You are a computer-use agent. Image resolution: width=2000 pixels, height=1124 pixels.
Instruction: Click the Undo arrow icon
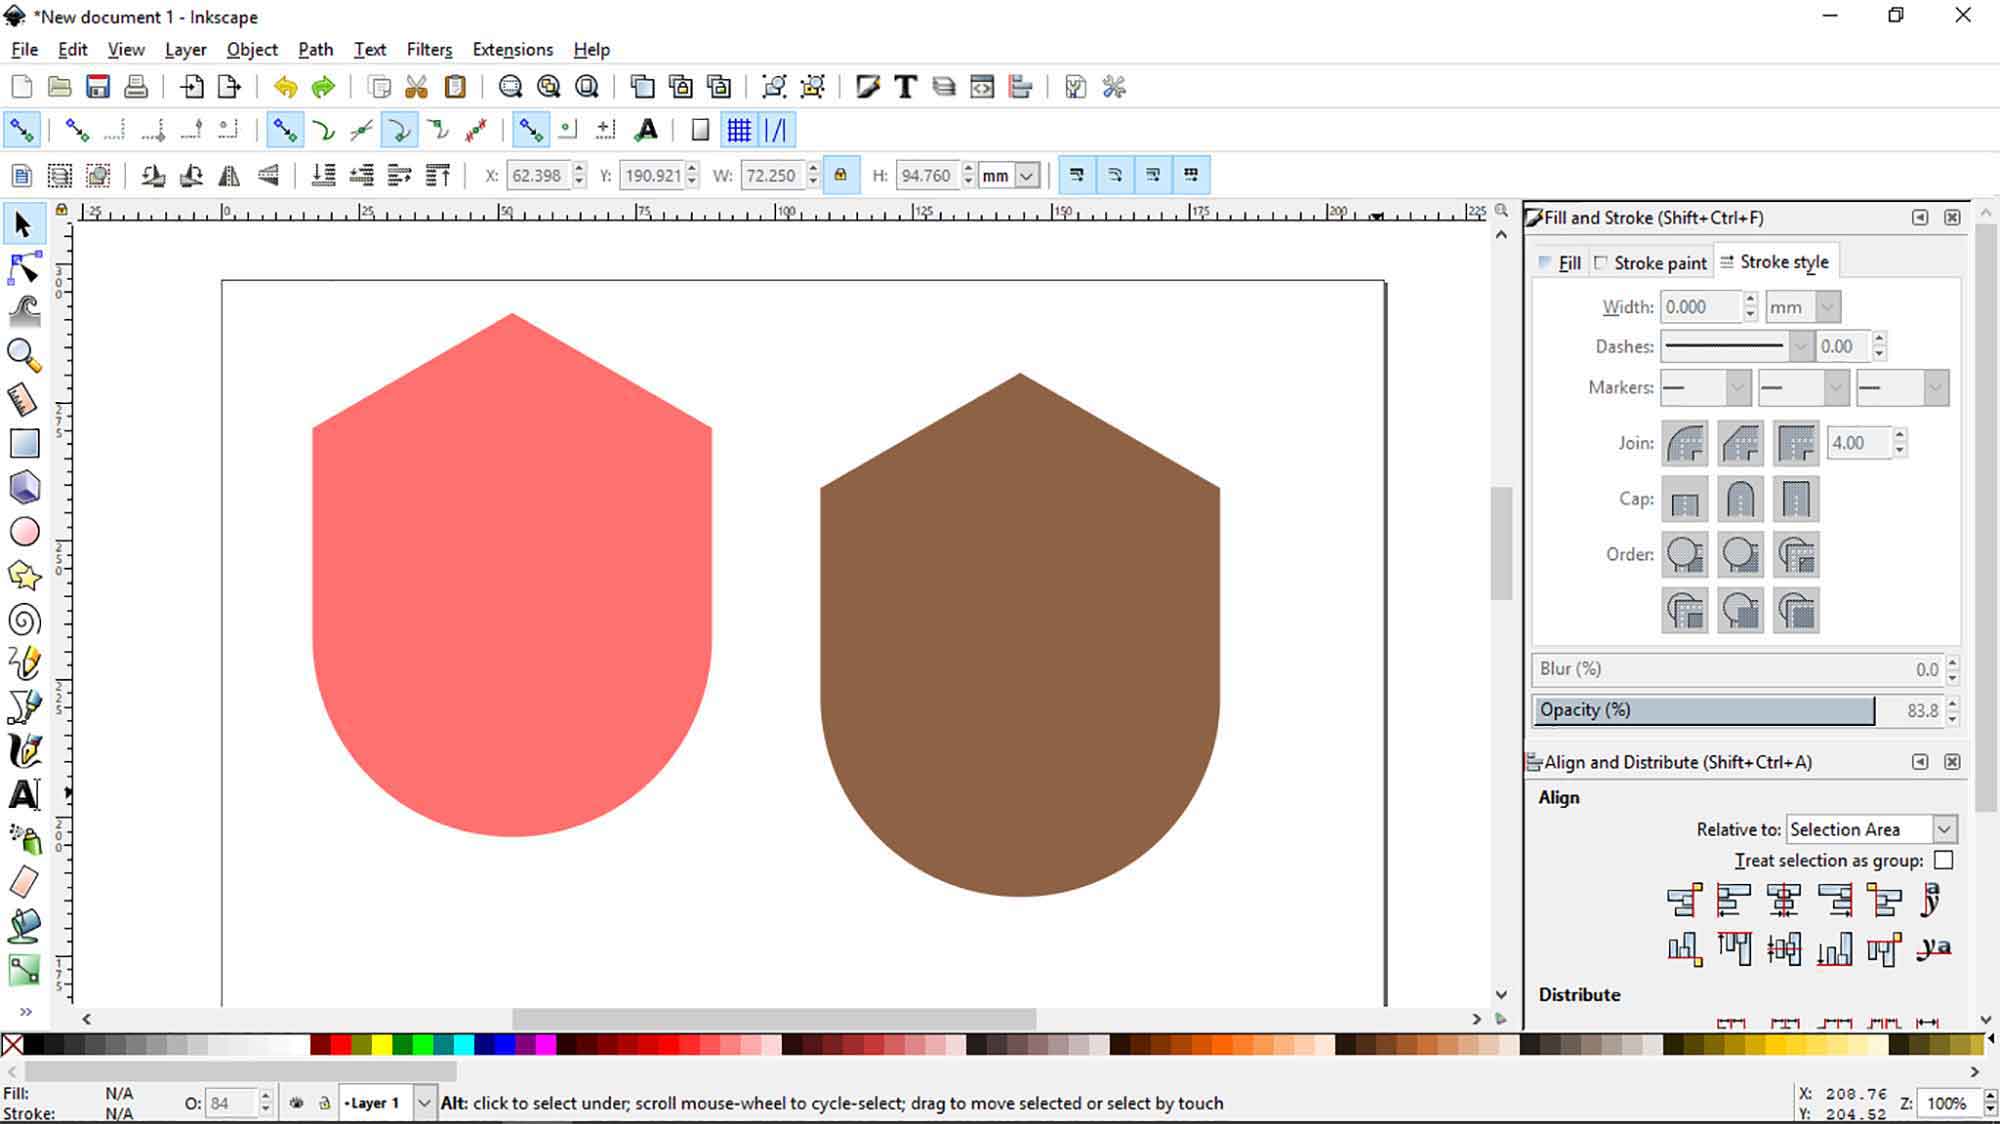click(285, 87)
